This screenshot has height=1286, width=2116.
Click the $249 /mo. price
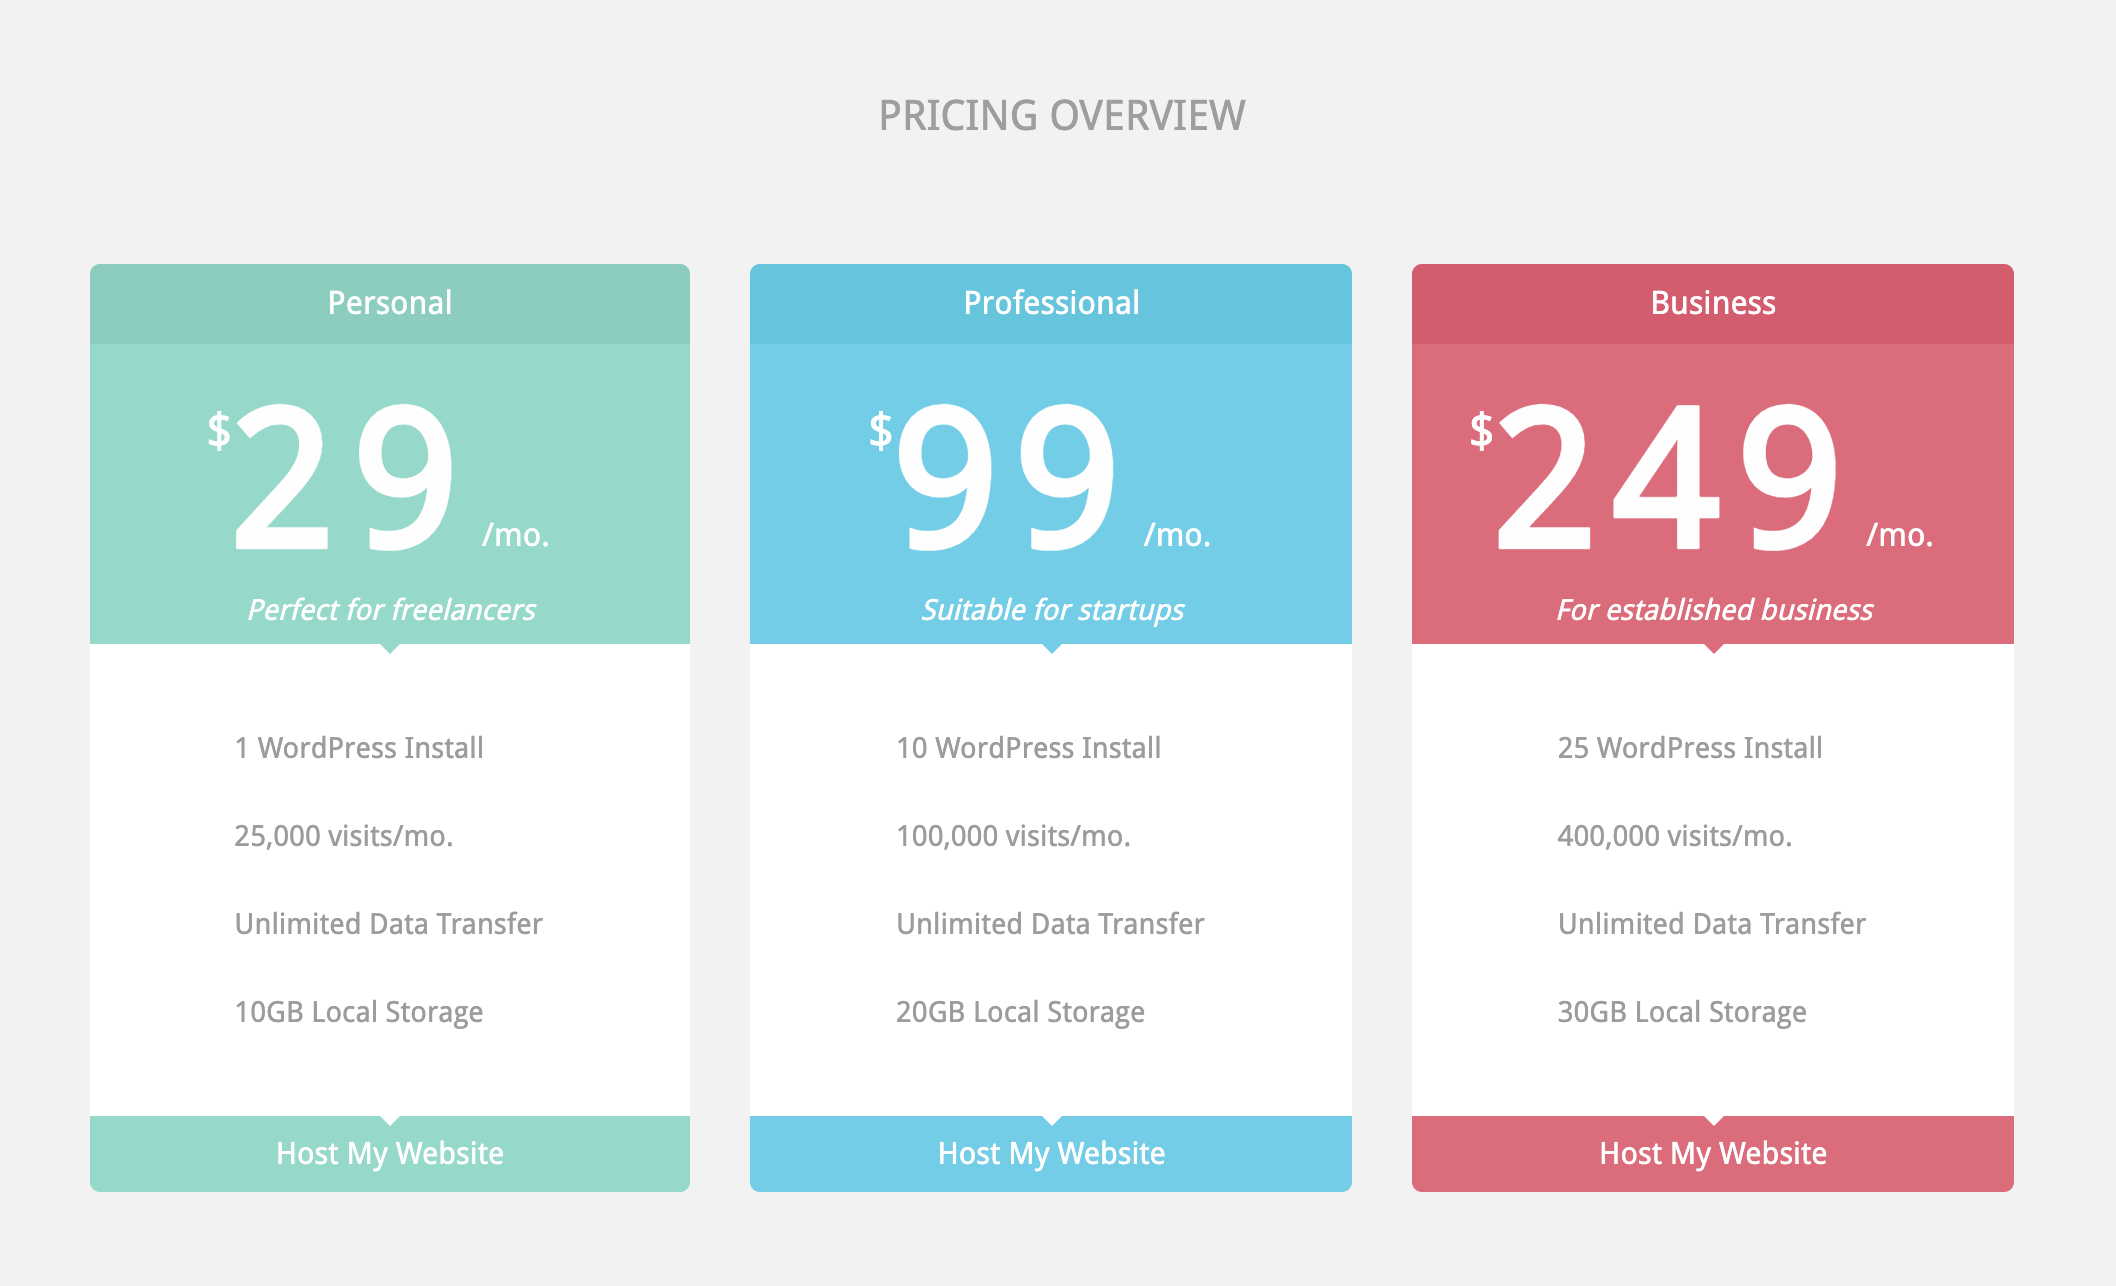click(x=1702, y=477)
